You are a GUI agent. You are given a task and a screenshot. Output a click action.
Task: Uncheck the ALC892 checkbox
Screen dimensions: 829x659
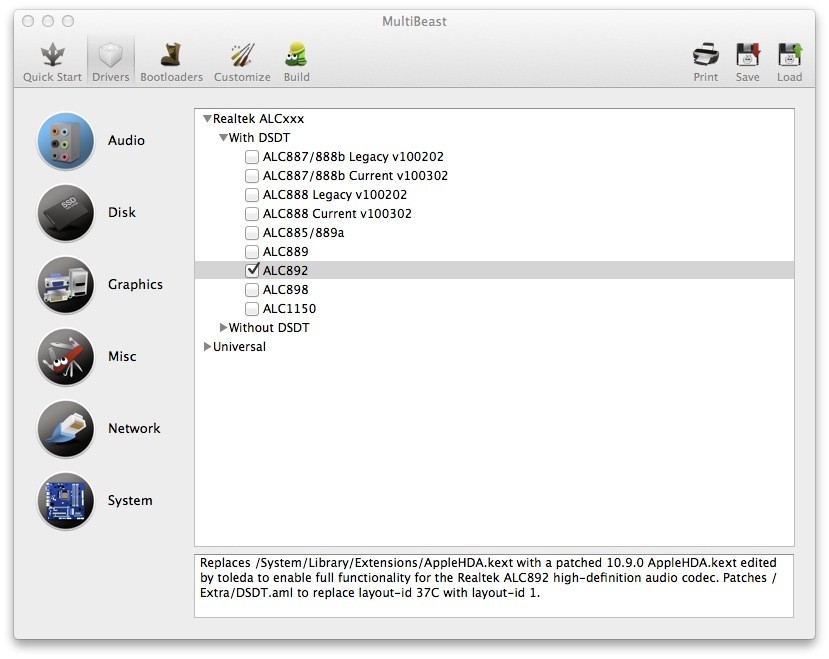tap(252, 271)
